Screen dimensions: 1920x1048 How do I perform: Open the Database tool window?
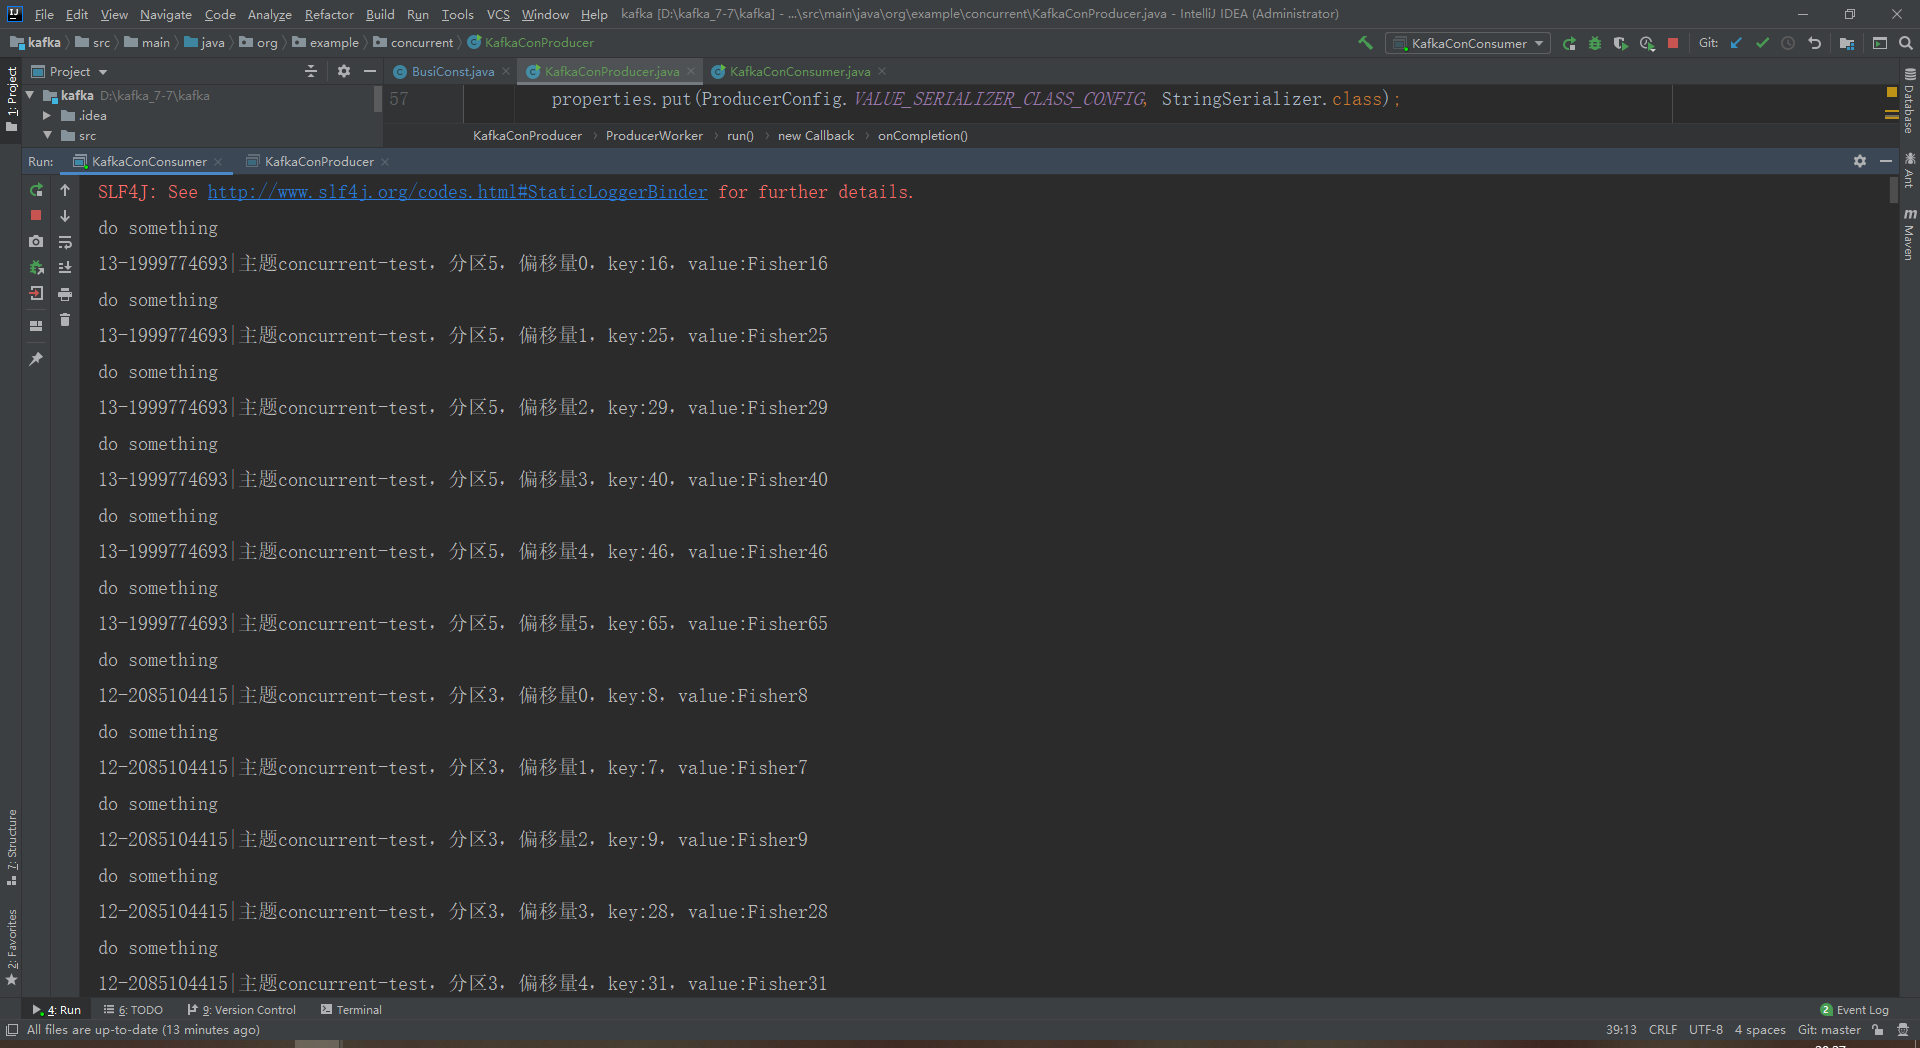(1909, 101)
